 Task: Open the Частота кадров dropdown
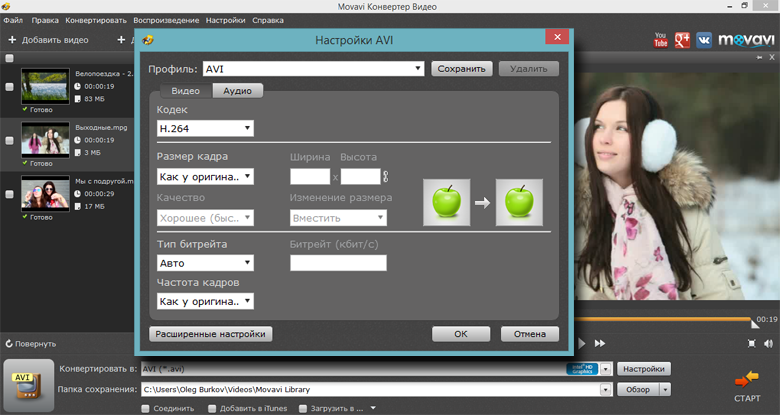(x=205, y=301)
